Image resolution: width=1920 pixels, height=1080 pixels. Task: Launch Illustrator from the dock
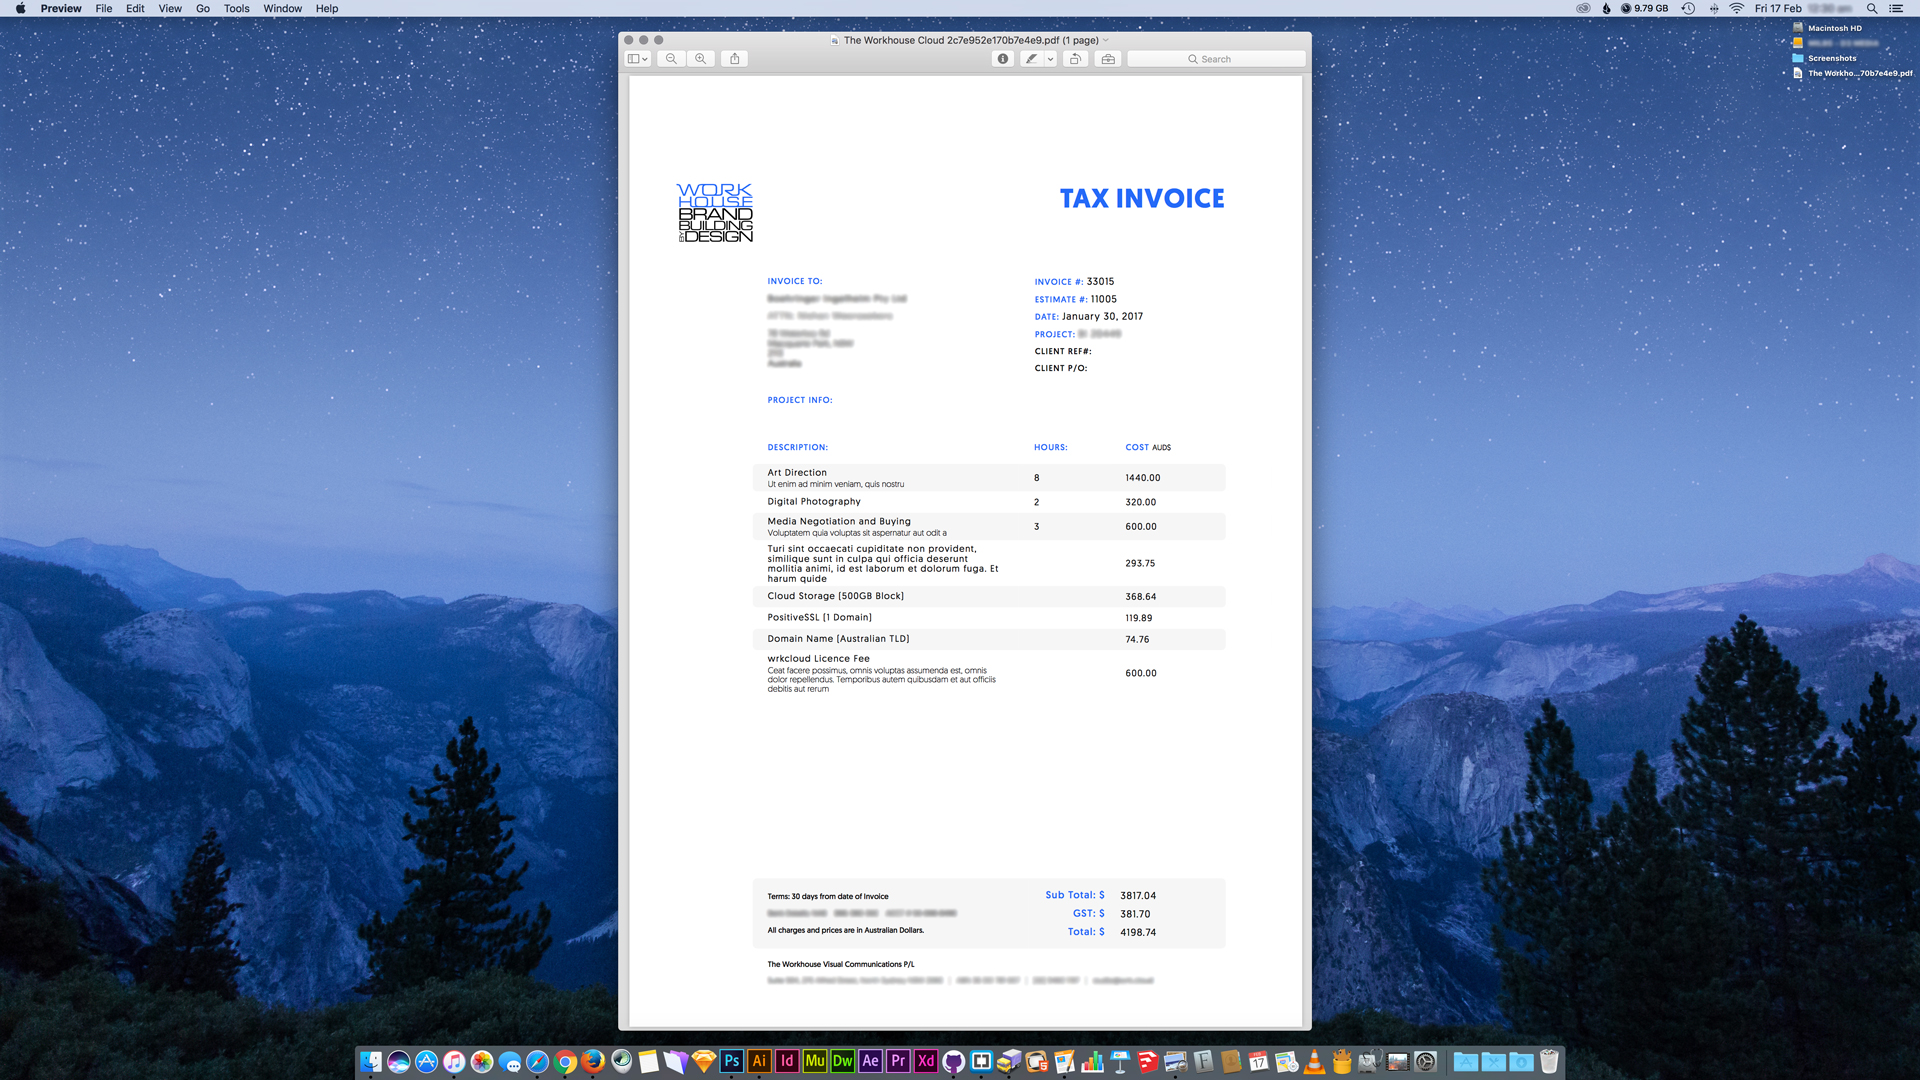tap(759, 1061)
